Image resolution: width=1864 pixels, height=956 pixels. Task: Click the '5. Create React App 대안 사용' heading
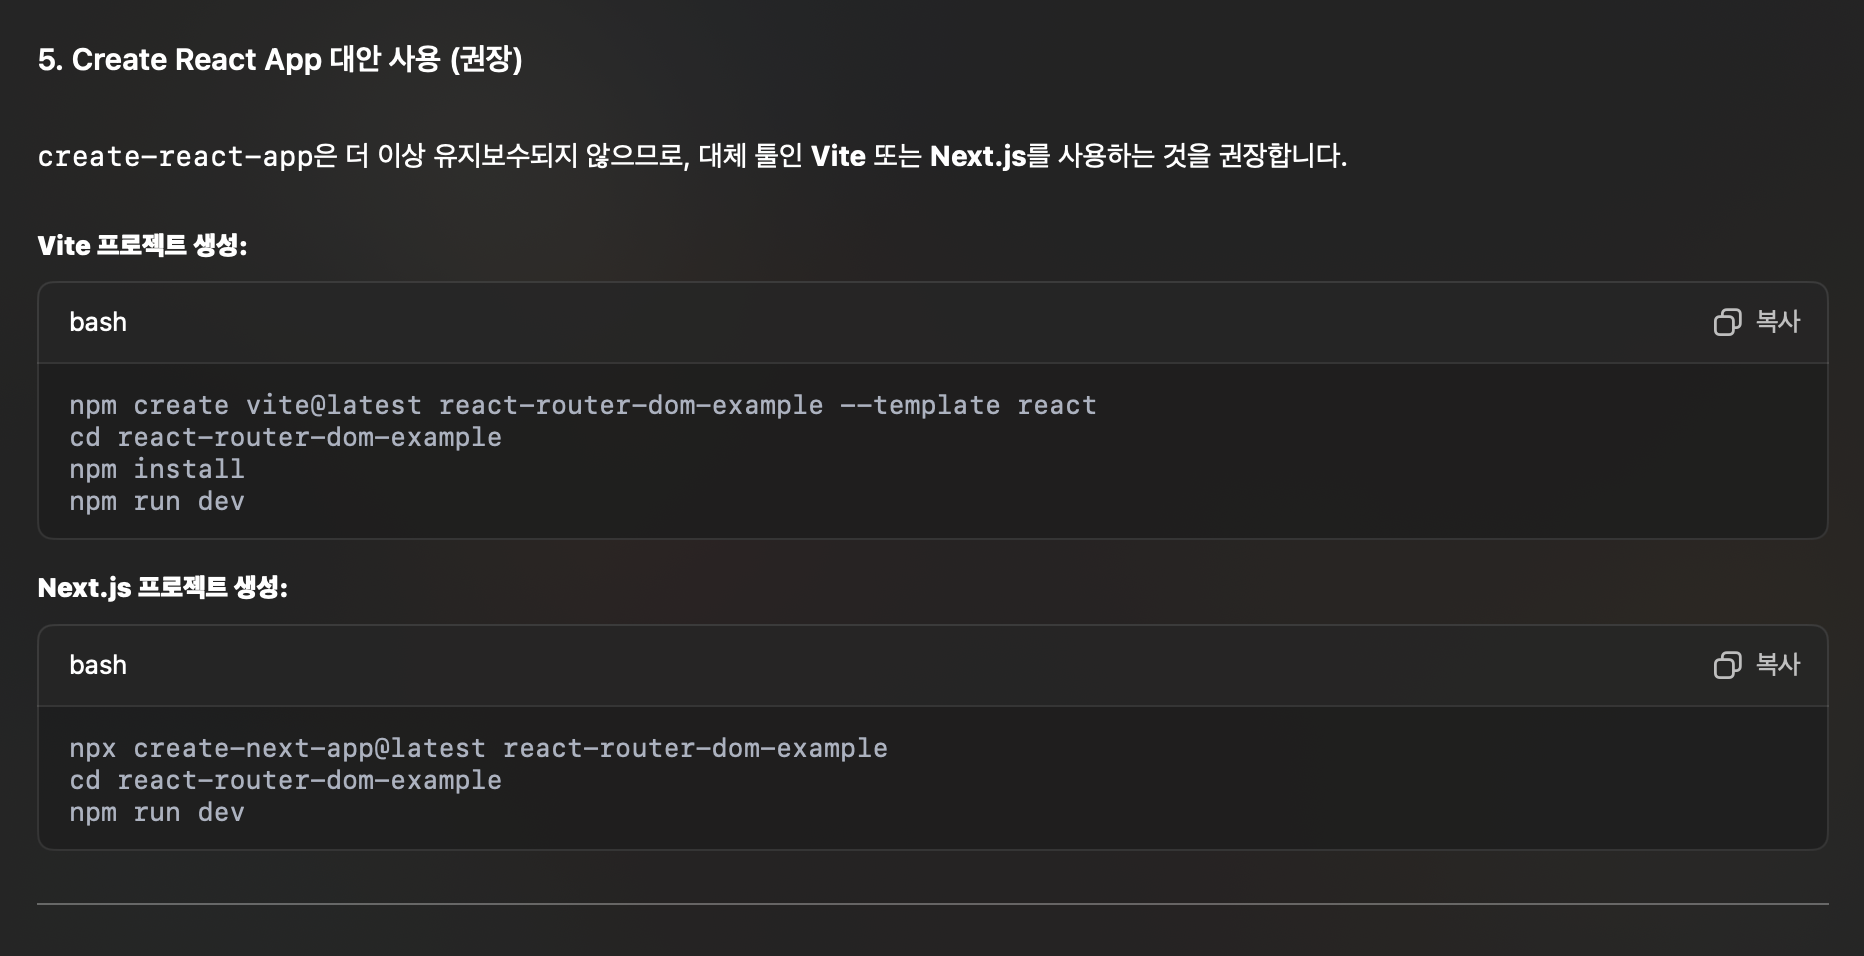coord(280,60)
